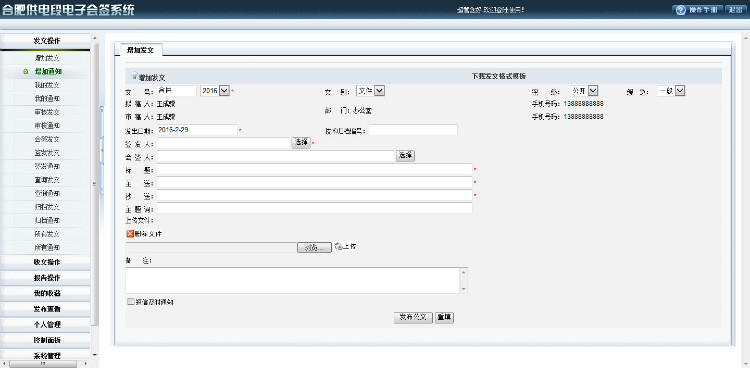Click the sidebar horizontal scrollbar right arrow
Viewport: 750px width, 376px height.
coord(86,364)
